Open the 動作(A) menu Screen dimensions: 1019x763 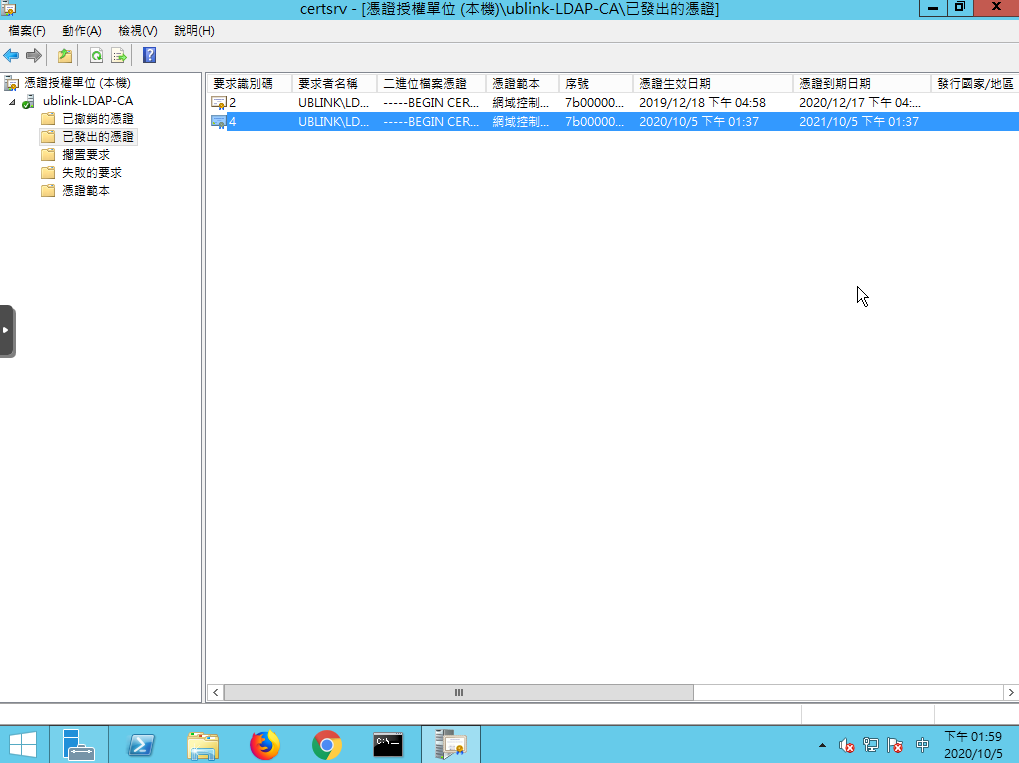82,31
